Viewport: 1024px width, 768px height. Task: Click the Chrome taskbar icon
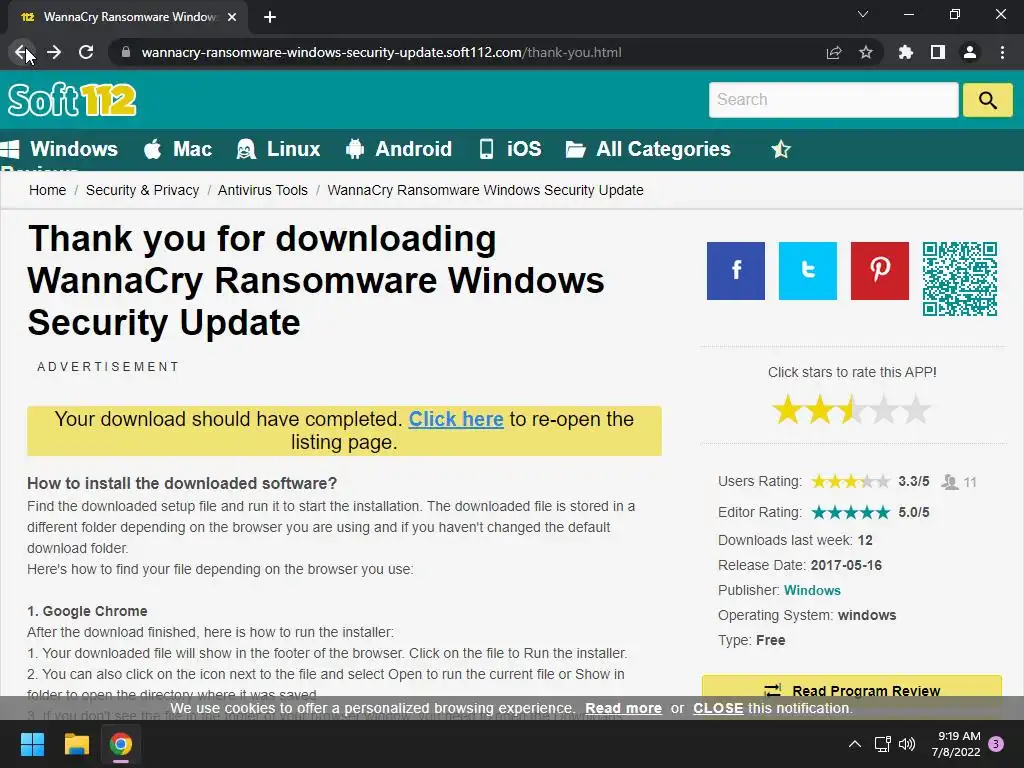point(121,744)
